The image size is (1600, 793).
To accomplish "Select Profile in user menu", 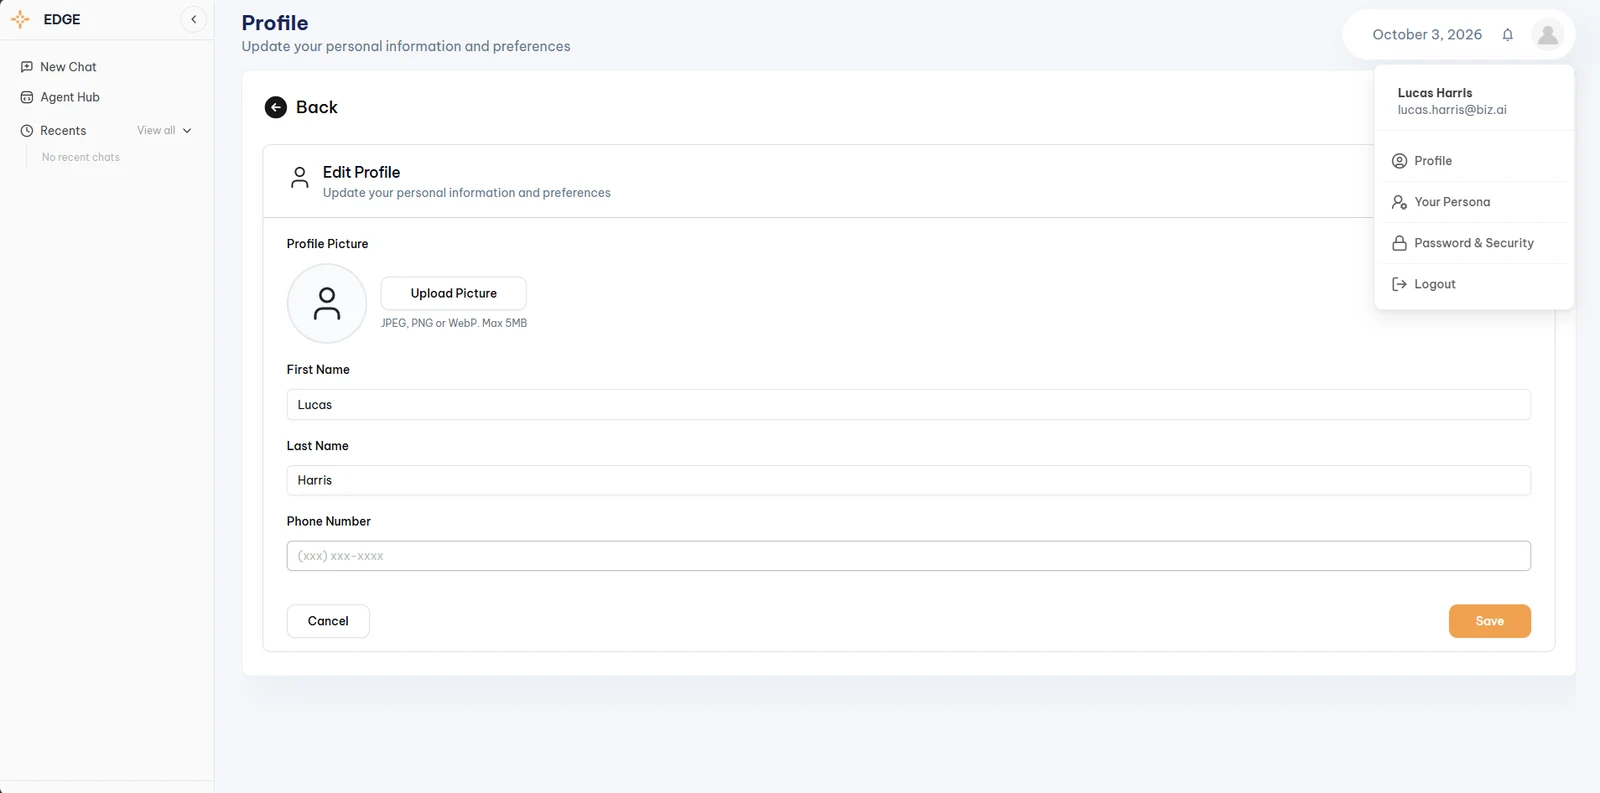I will click(x=1474, y=161).
